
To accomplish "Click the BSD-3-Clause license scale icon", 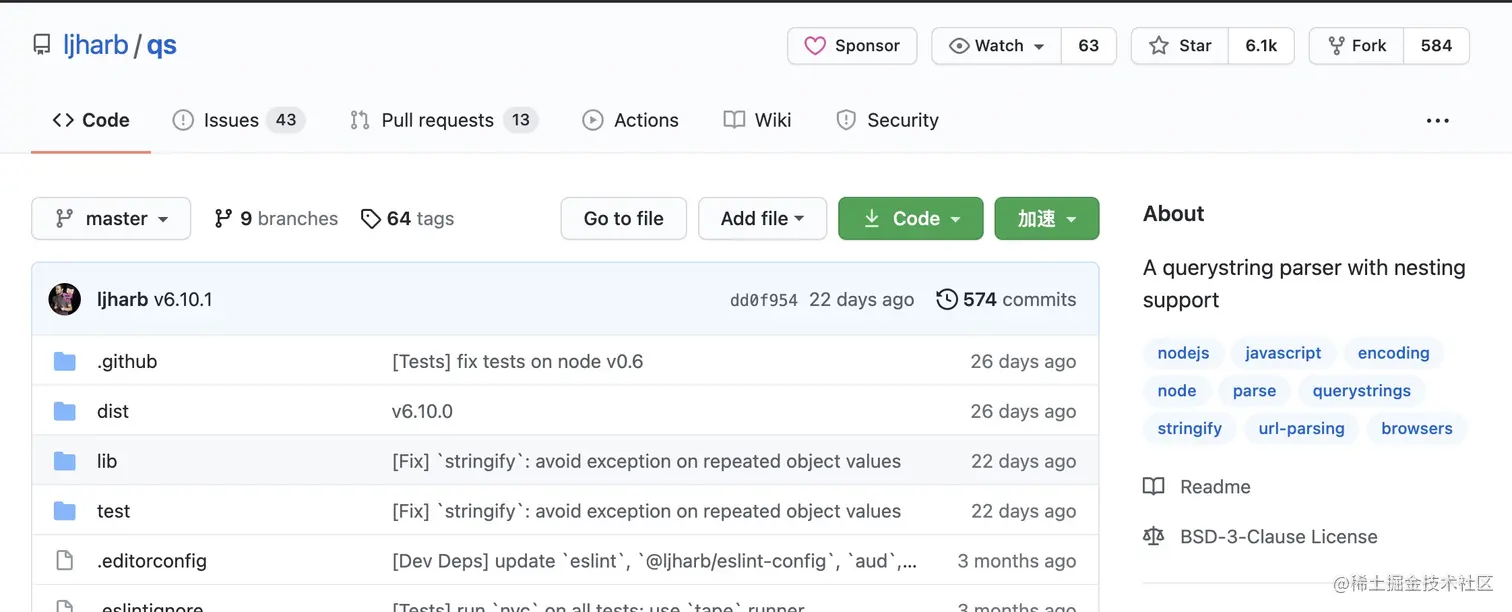I will click(1154, 536).
